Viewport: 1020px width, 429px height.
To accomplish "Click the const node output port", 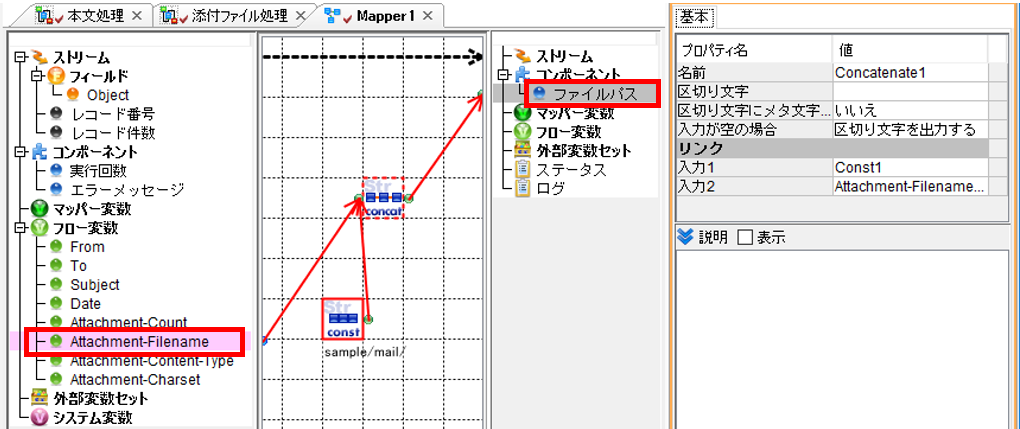I will coord(368,319).
